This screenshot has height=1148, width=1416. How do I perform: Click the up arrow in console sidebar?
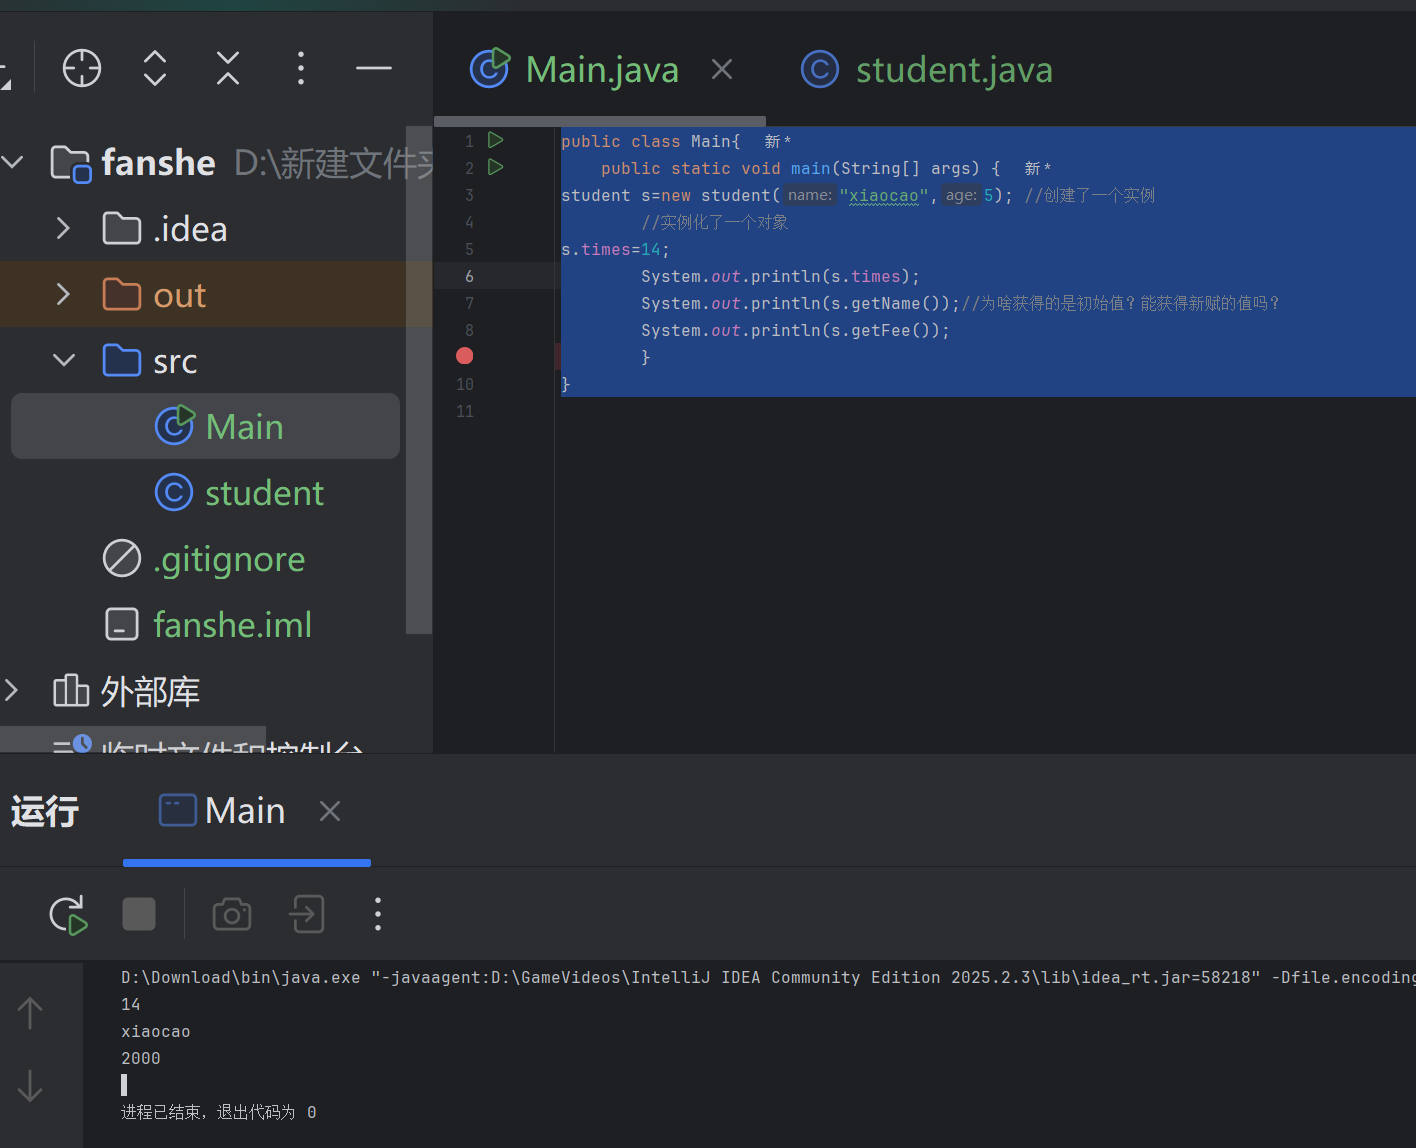[30, 1013]
